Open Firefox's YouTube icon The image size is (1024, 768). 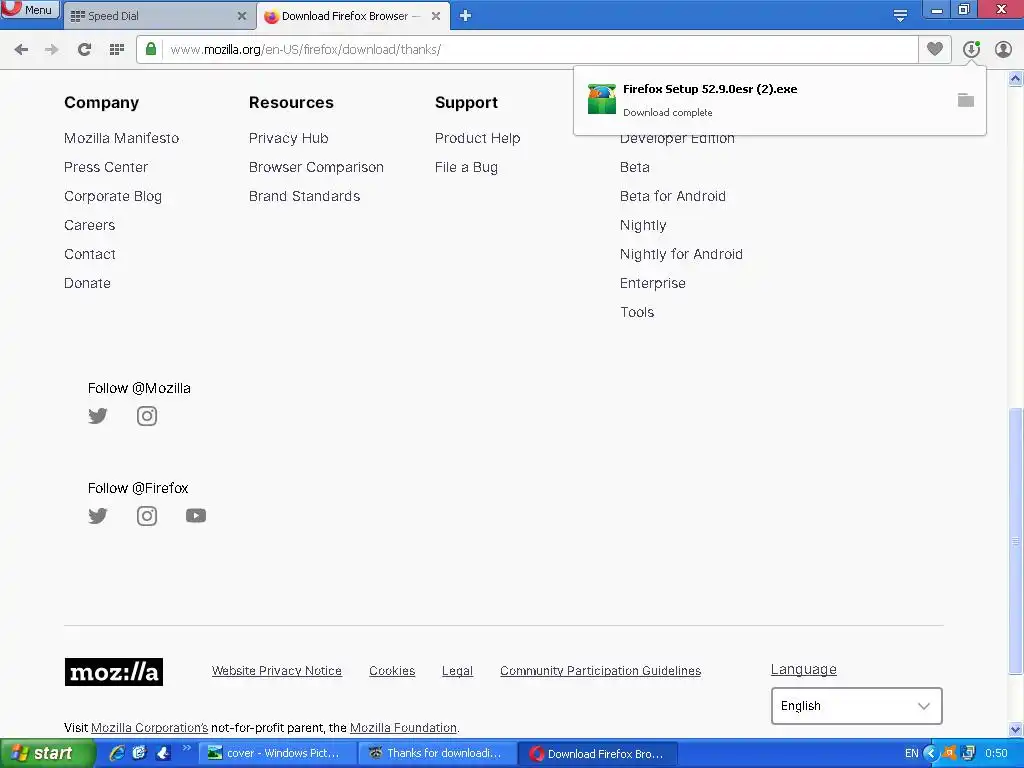[196, 516]
